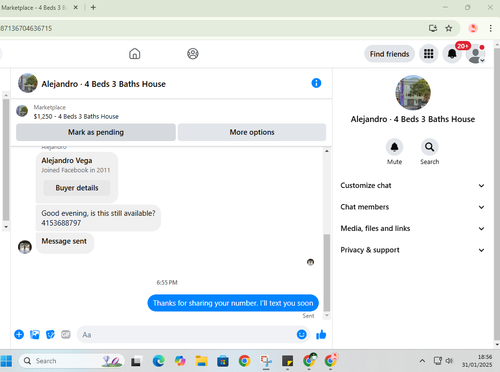Click the large listing photo in right panel
The width and height of the screenshot is (500, 372).
[x=413, y=93]
